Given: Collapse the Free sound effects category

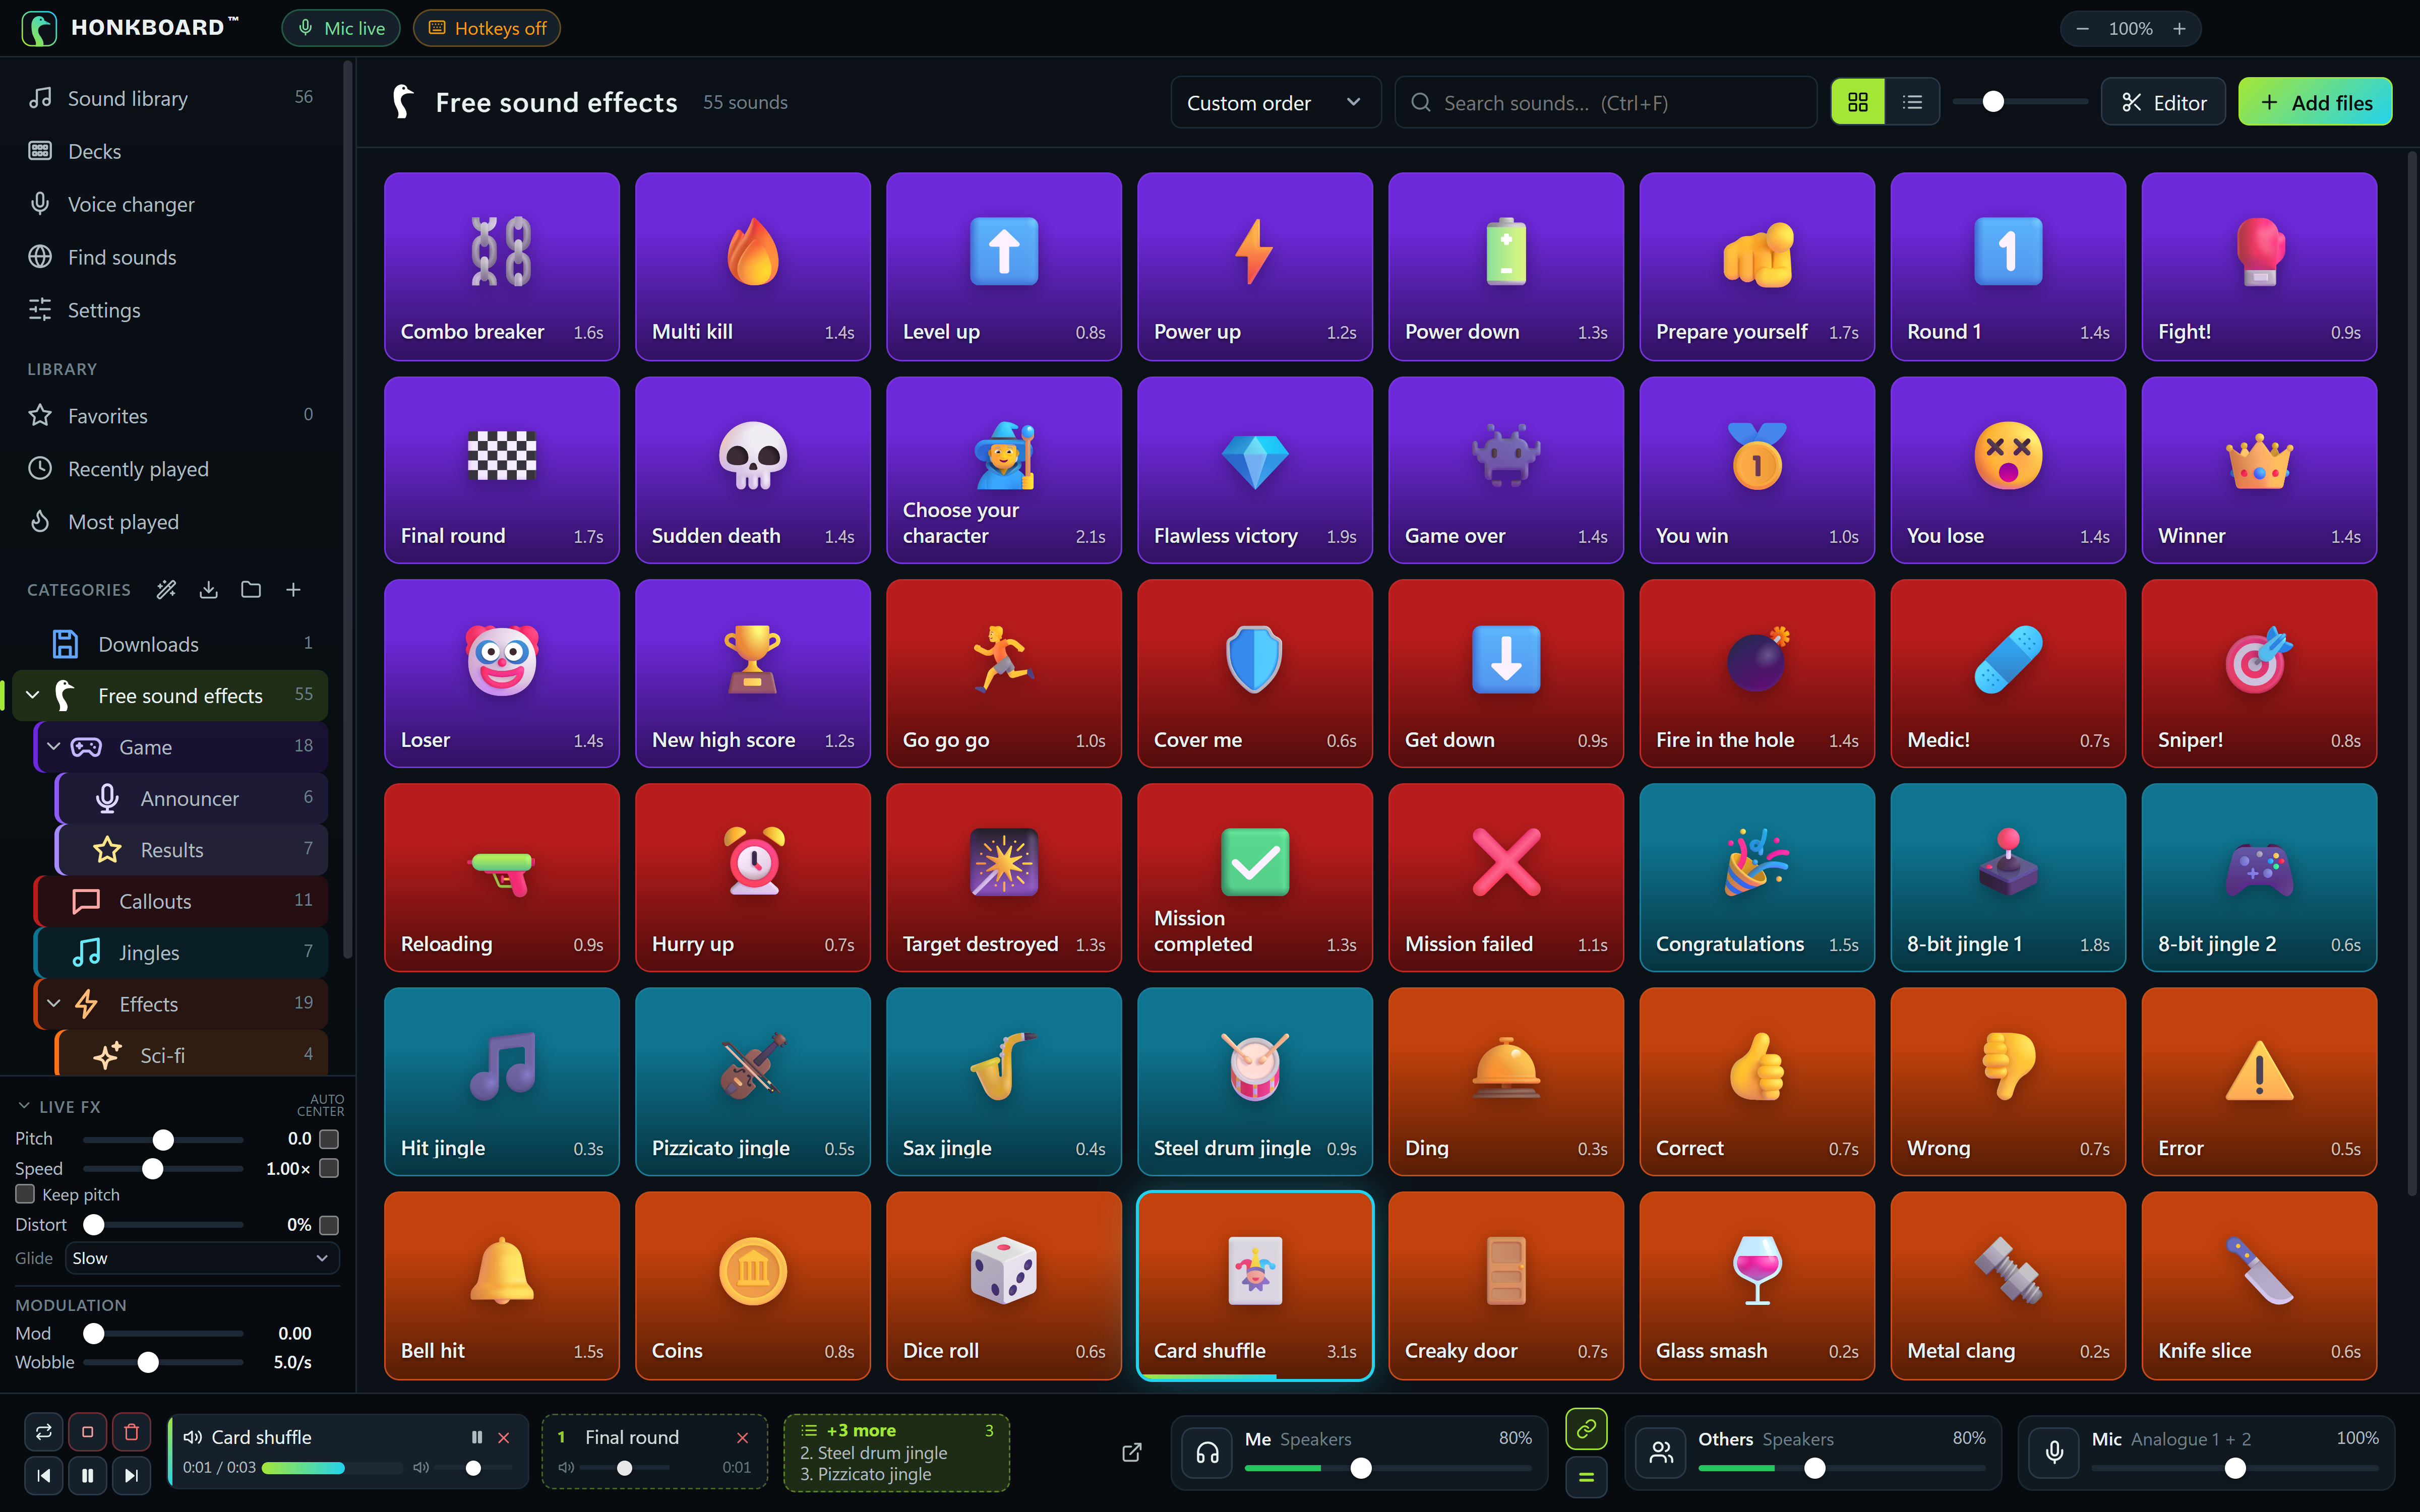Looking at the screenshot, I should click(x=33, y=695).
